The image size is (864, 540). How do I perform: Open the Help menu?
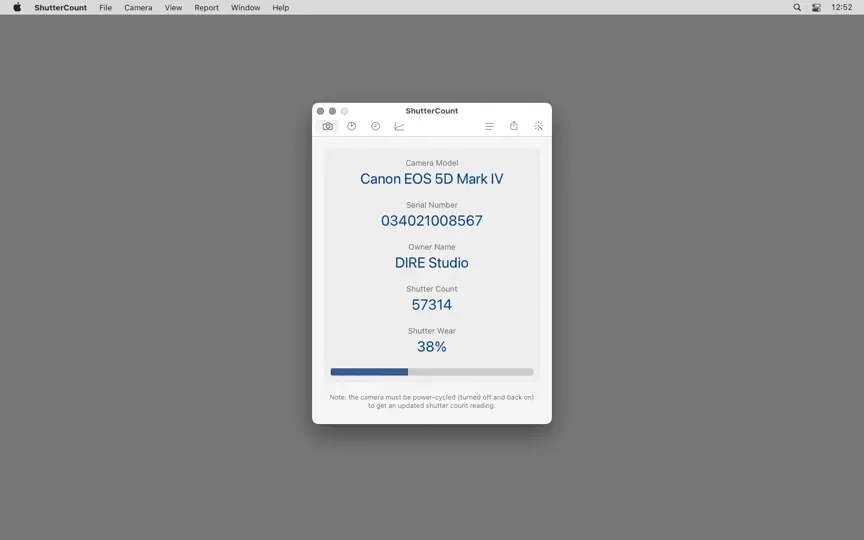click(x=280, y=8)
